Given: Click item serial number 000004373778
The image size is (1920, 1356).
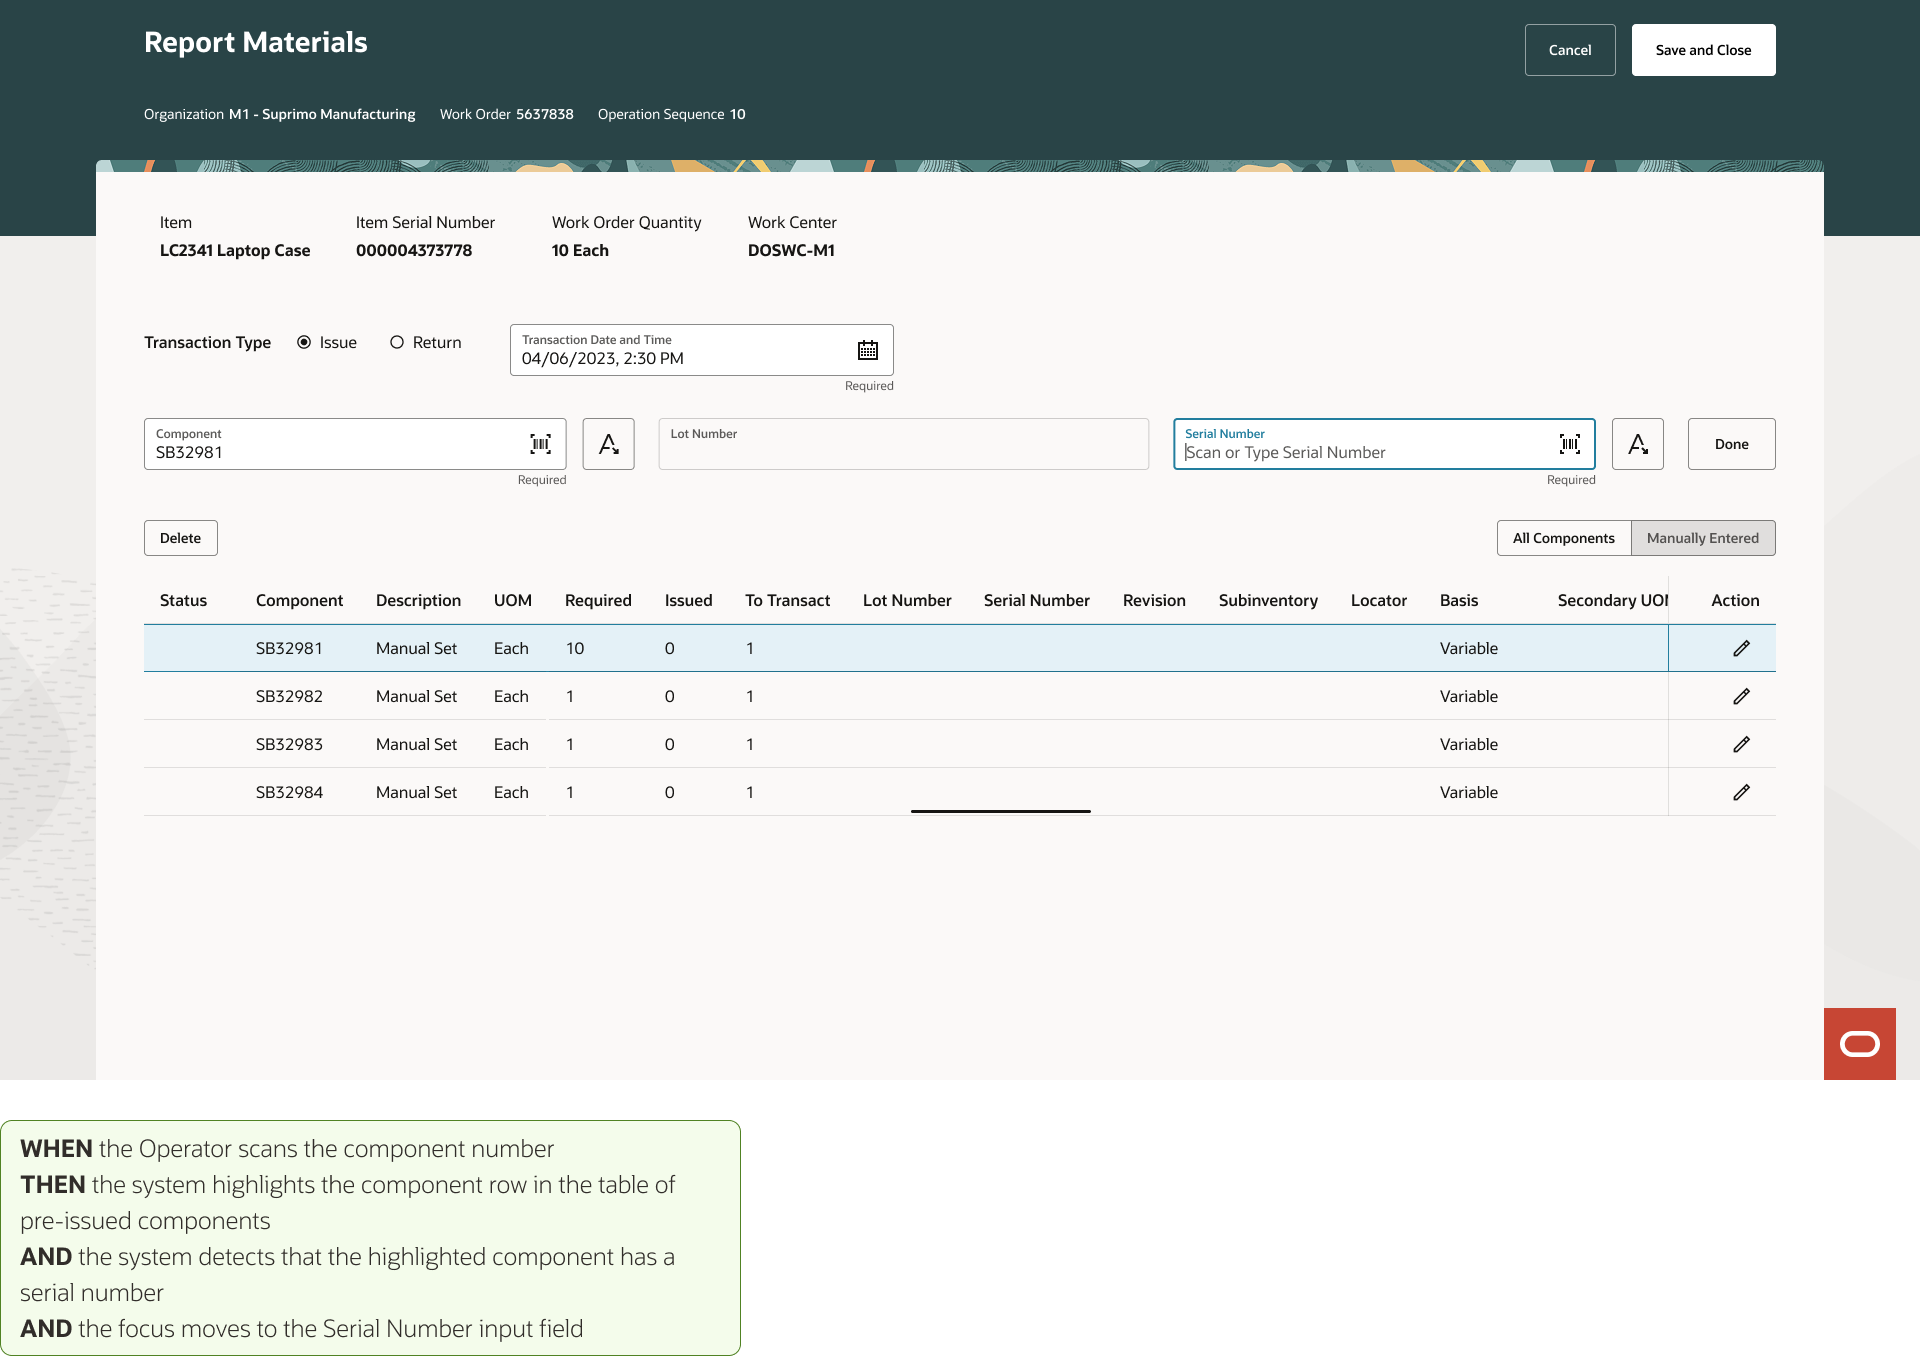Looking at the screenshot, I should [x=414, y=250].
